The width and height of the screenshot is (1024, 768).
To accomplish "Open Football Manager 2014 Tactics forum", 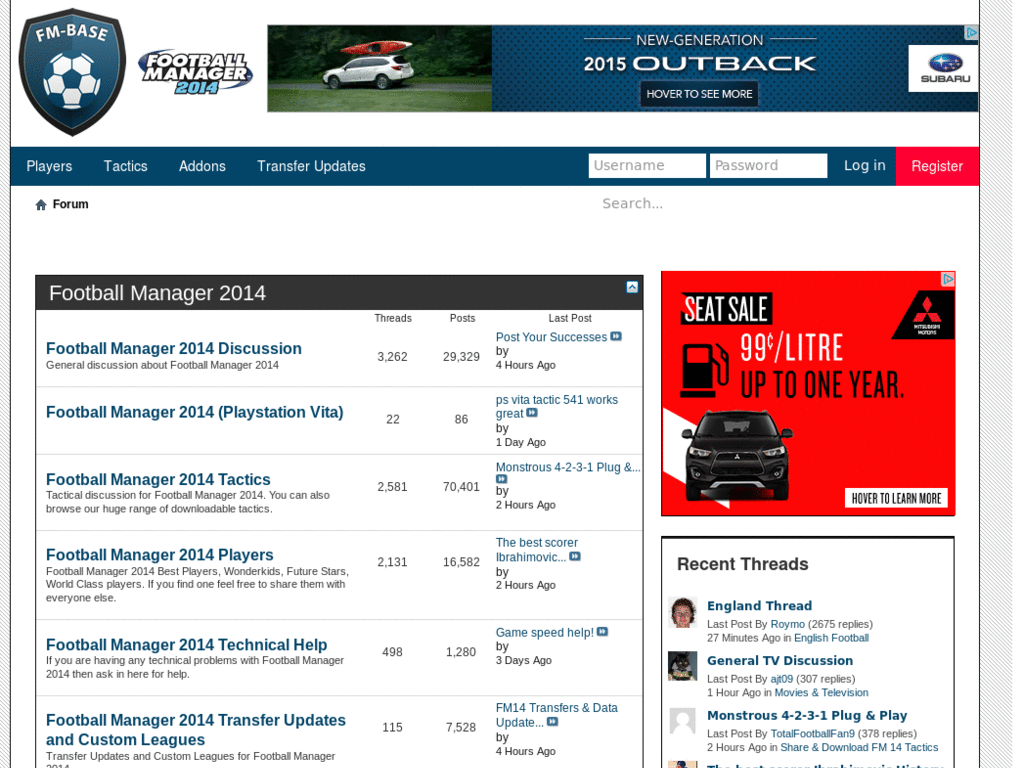I will tap(158, 479).
